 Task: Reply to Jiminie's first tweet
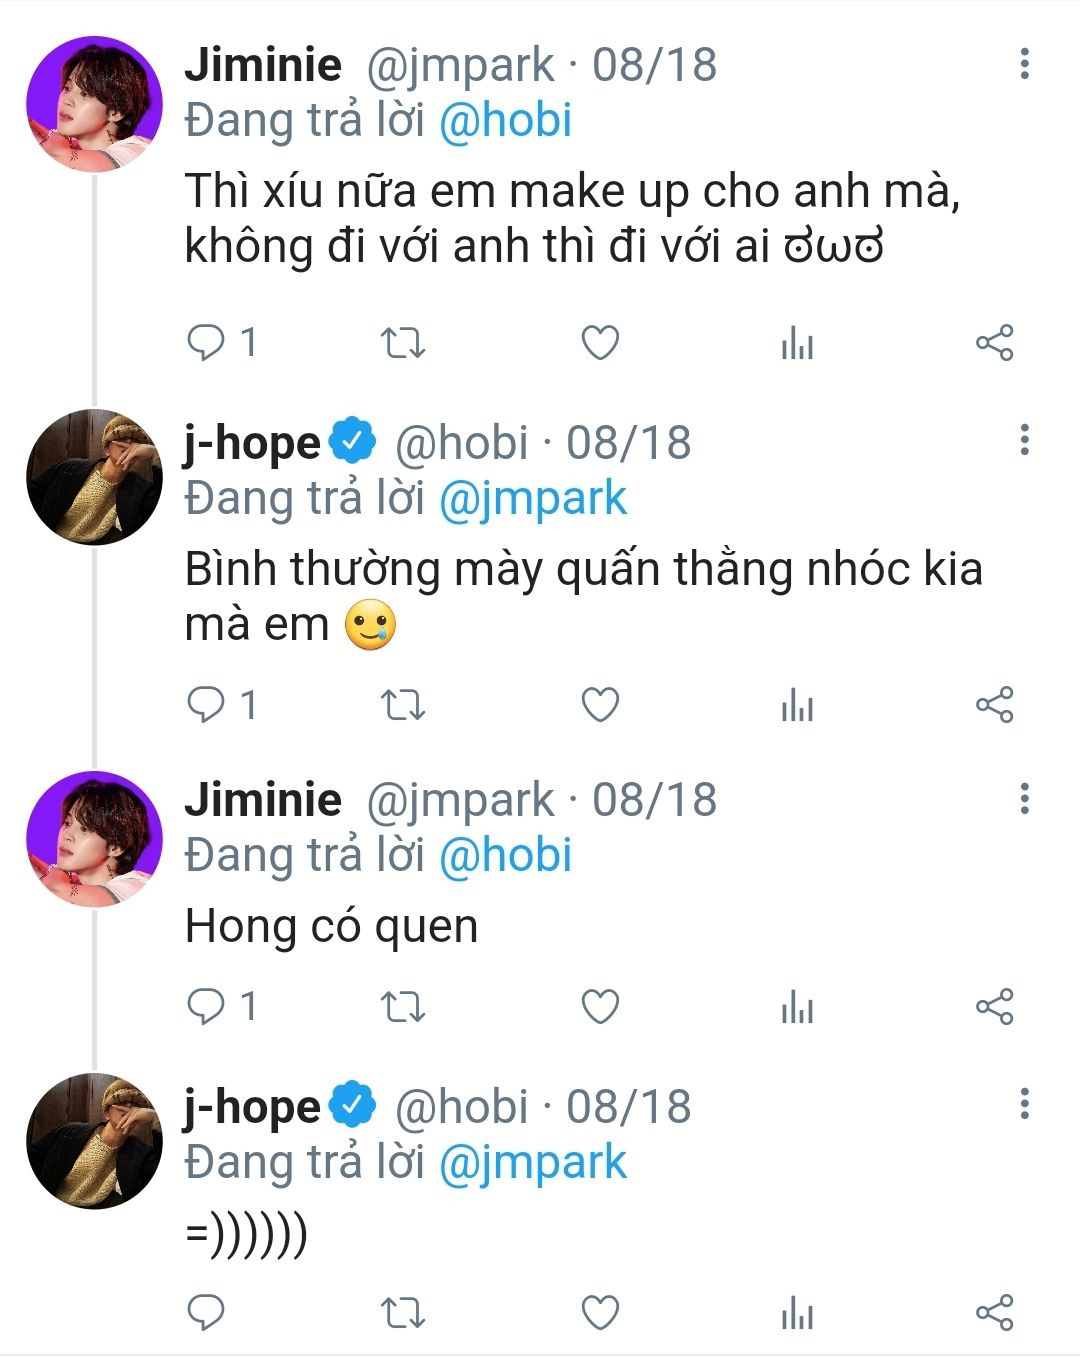[x=206, y=343]
